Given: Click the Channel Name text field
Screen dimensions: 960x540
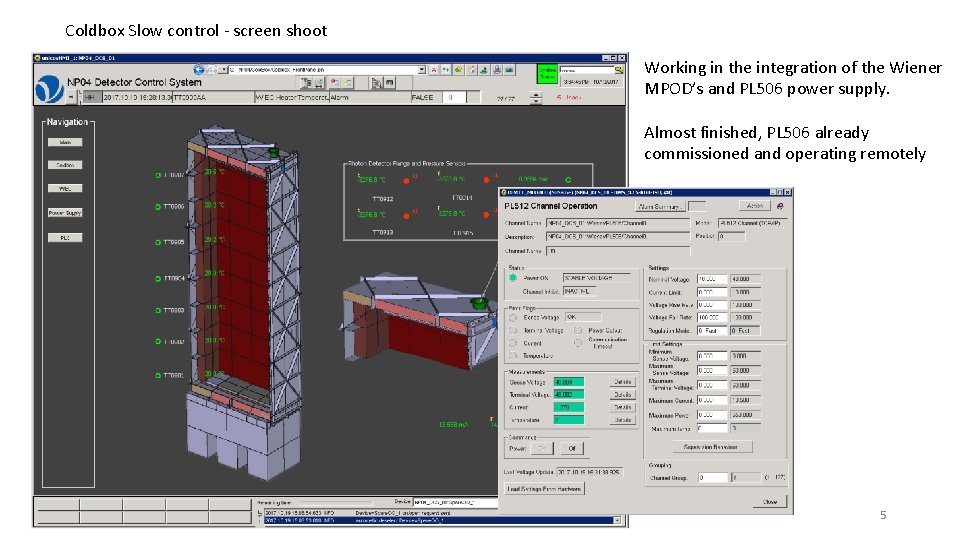Looking at the screenshot, I should [x=618, y=223].
